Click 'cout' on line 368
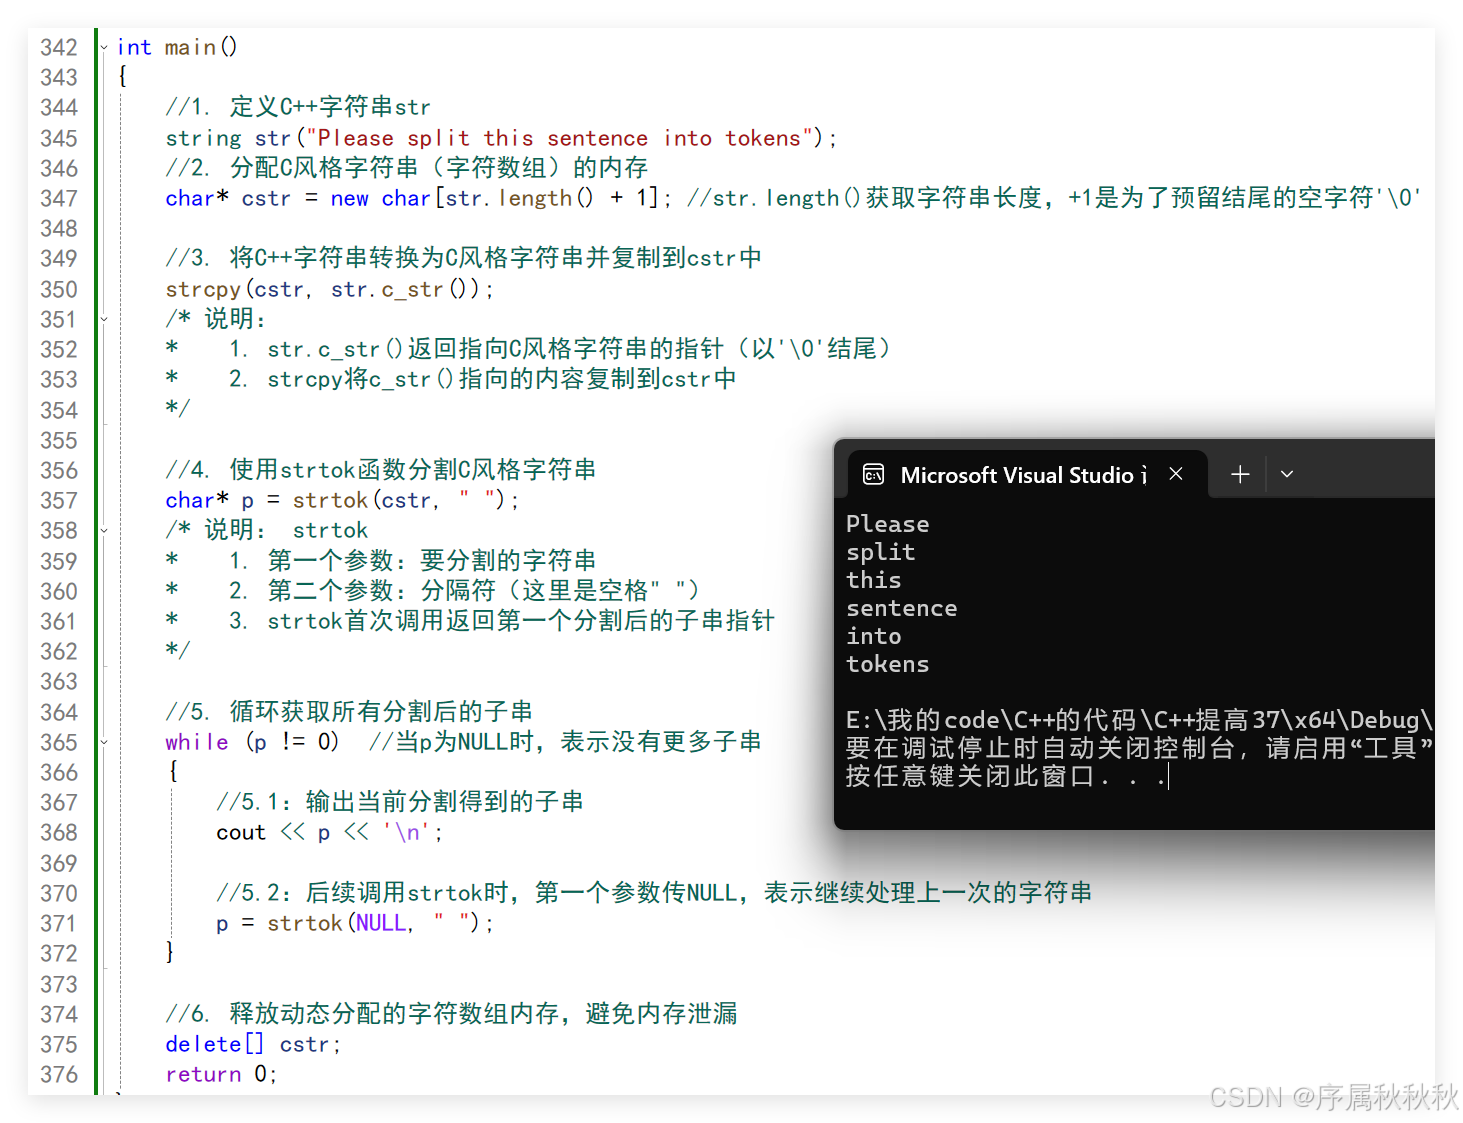The height and width of the screenshot is (1123, 1463). (x=241, y=832)
